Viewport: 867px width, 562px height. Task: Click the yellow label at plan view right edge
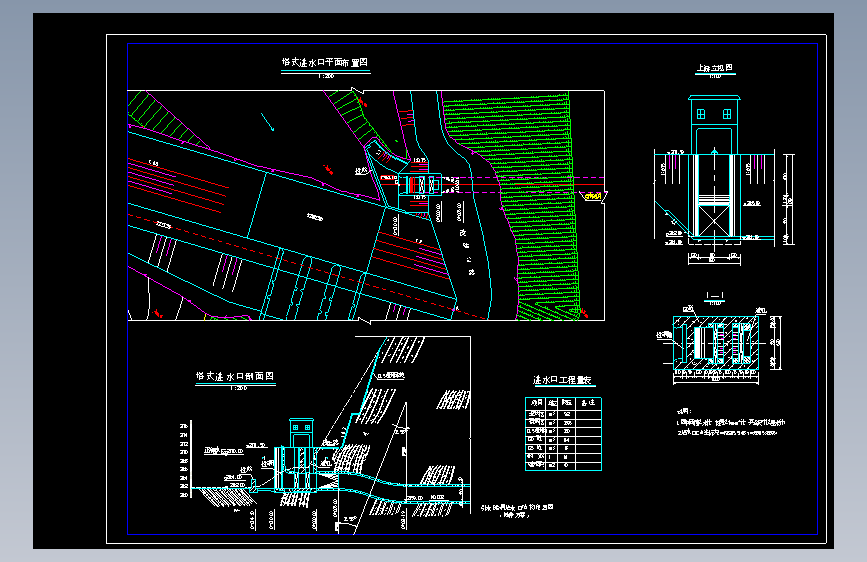[593, 196]
